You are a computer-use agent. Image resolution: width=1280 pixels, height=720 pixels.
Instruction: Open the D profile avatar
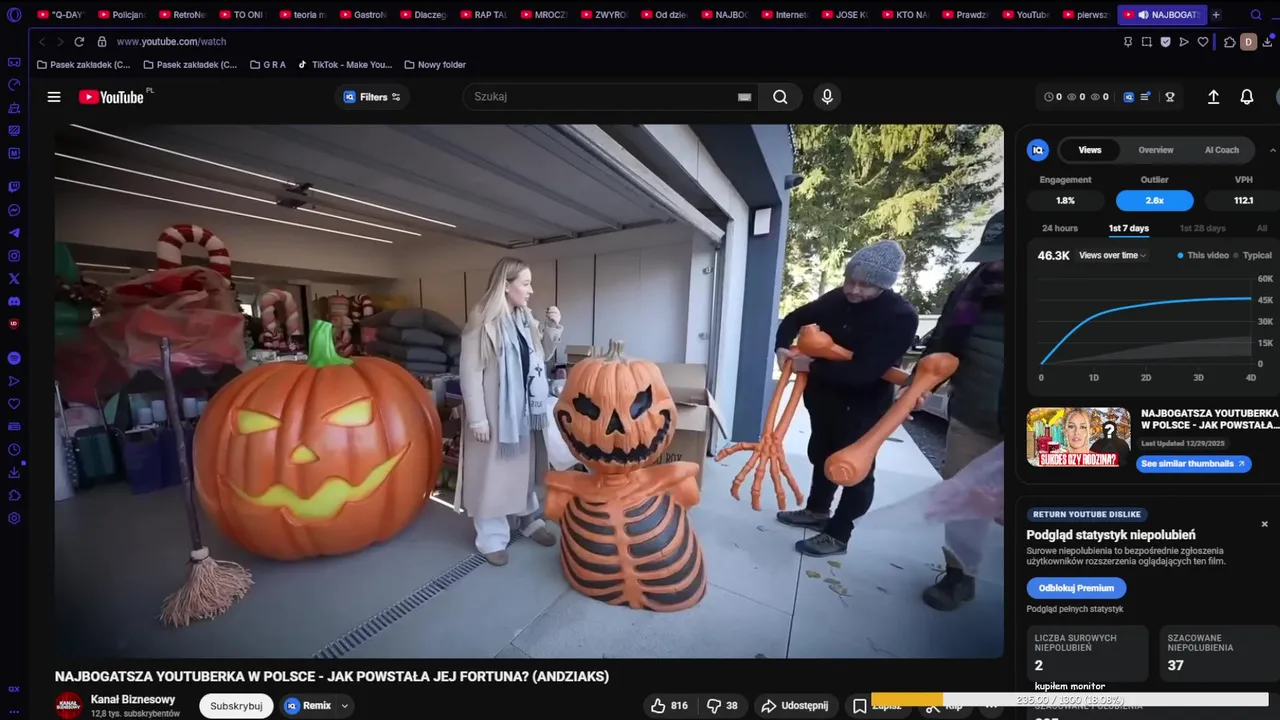coord(1248,42)
